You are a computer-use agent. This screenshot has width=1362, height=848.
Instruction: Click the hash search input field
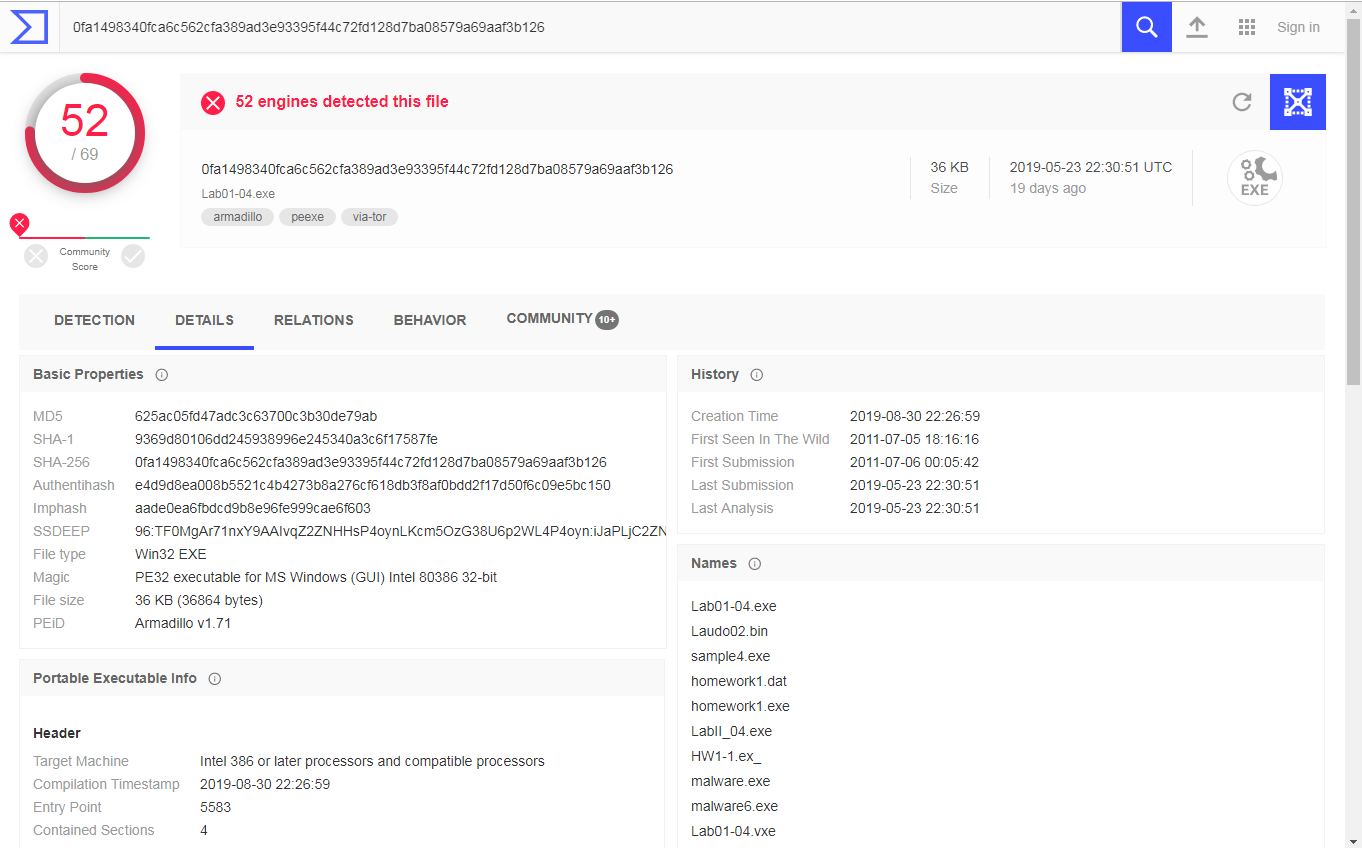590,27
